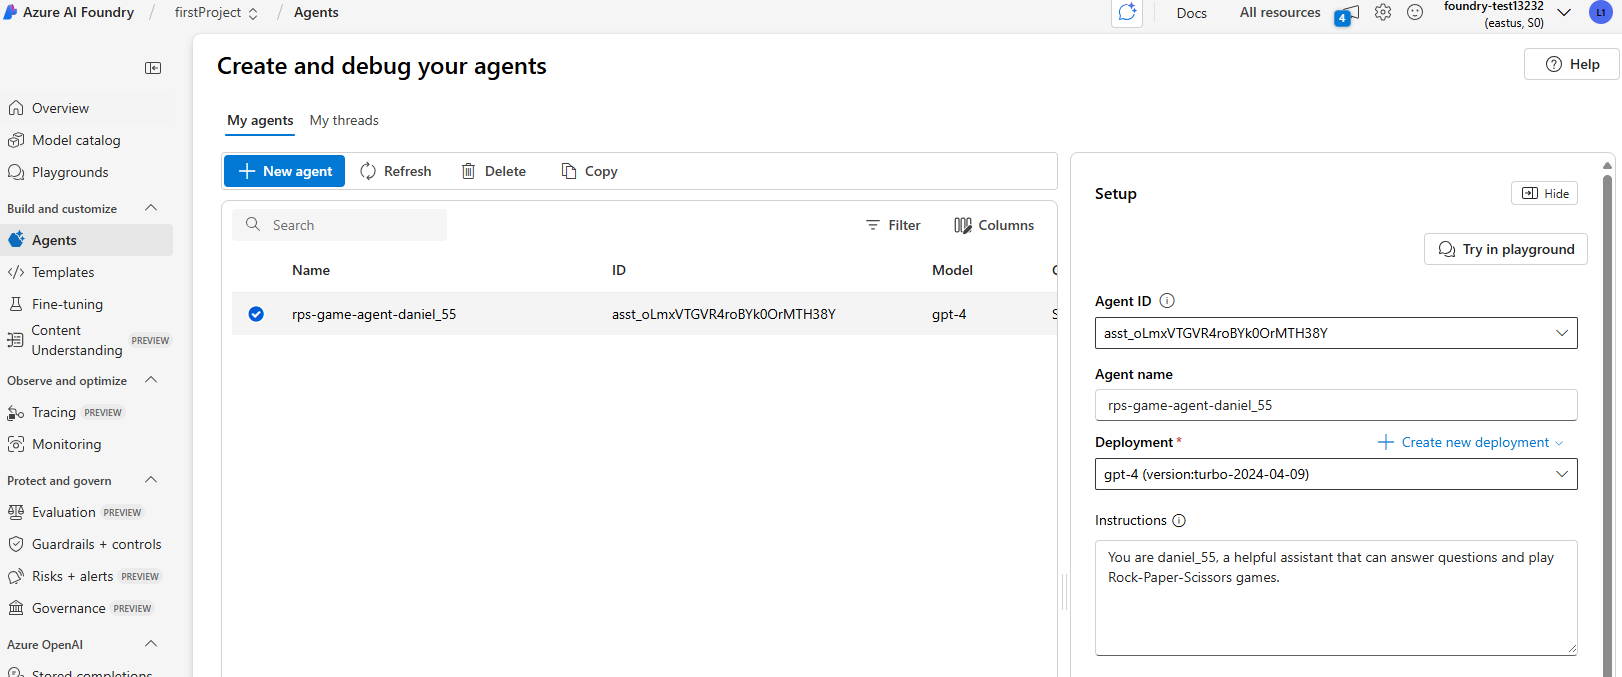The image size is (1622, 677).
Task: Switch to the My threads tab
Action: (344, 121)
